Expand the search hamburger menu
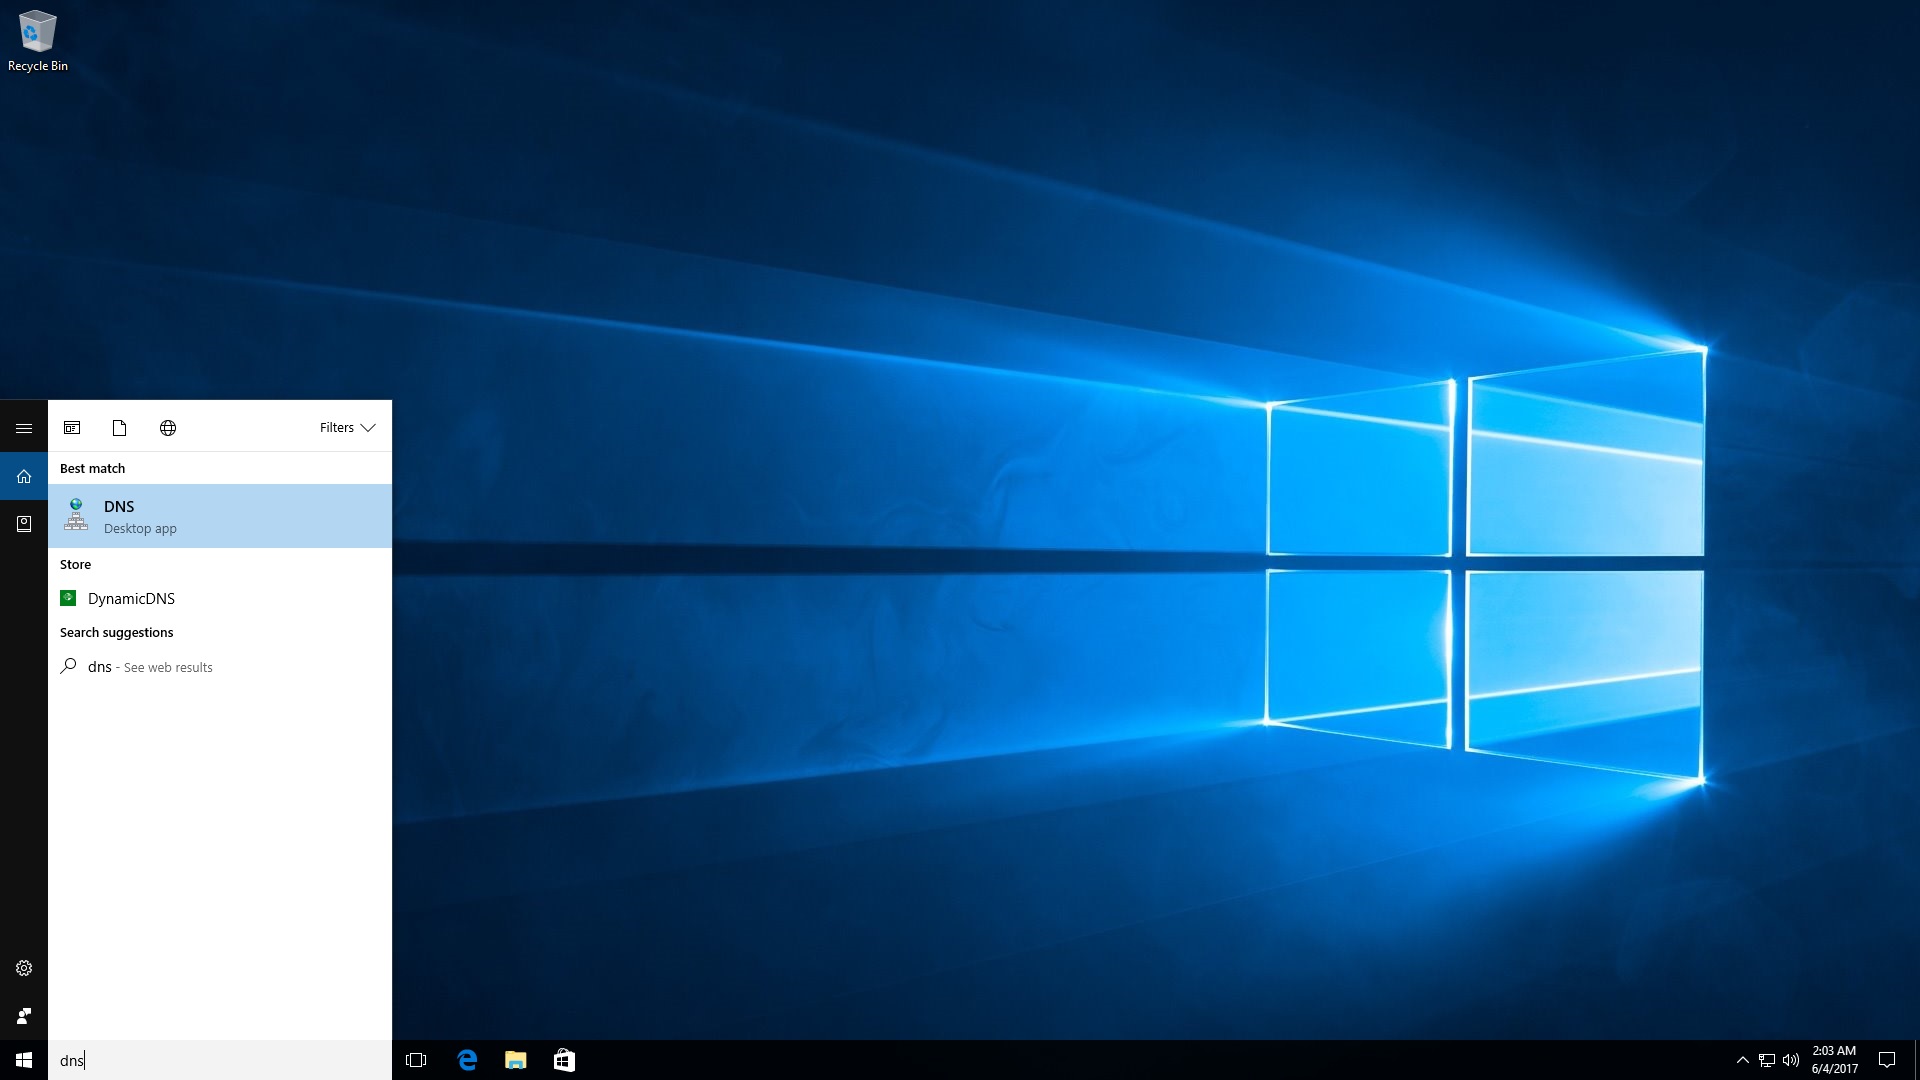Viewport: 1920px width, 1080px height. pyautogui.click(x=24, y=428)
